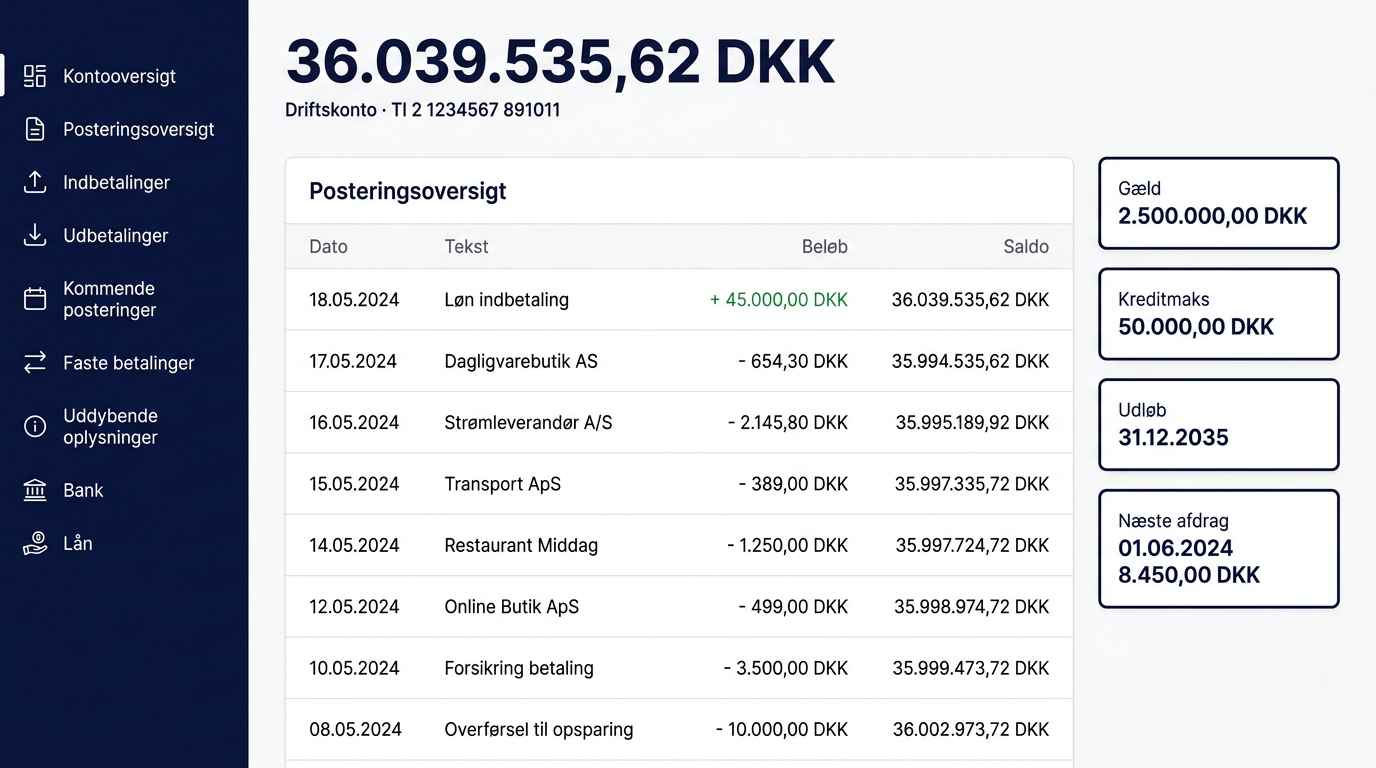Select the Dagligvarebutik AS transaction
1376x768 pixels.
[x=679, y=361]
